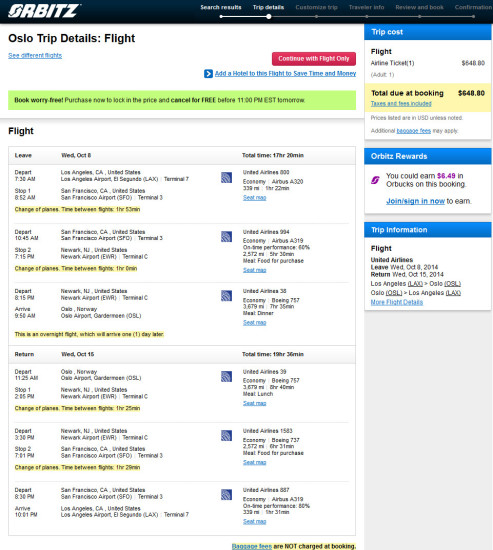Open Join/sign in now link
The width and height of the screenshot is (493, 550).
point(415,201)
